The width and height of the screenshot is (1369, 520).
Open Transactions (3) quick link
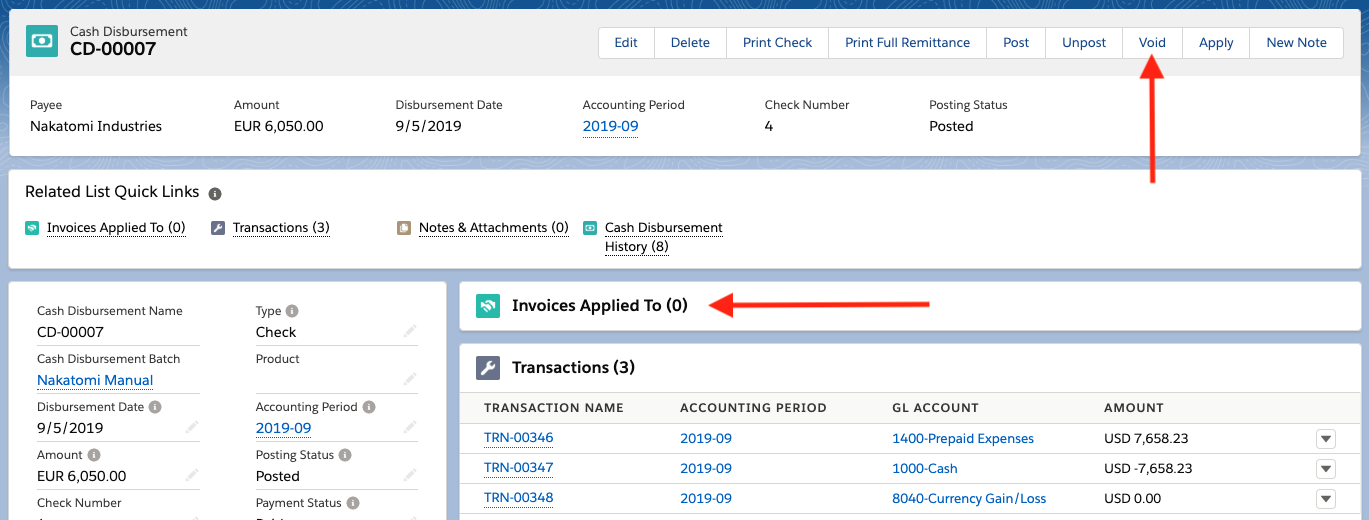pyautogui.click(x=281, y=228)
